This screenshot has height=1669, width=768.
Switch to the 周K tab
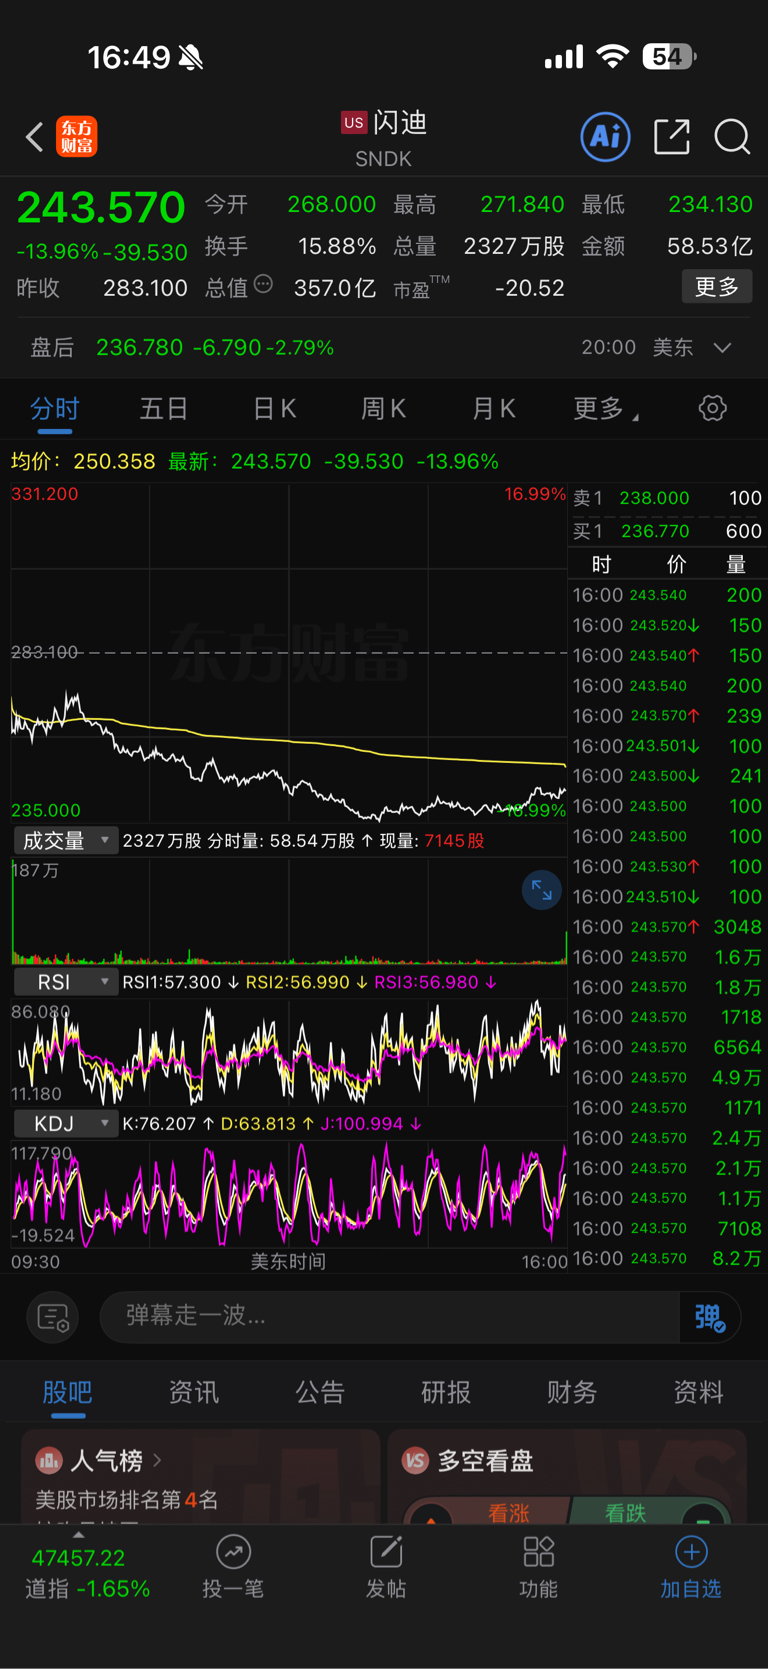[383, 409]
